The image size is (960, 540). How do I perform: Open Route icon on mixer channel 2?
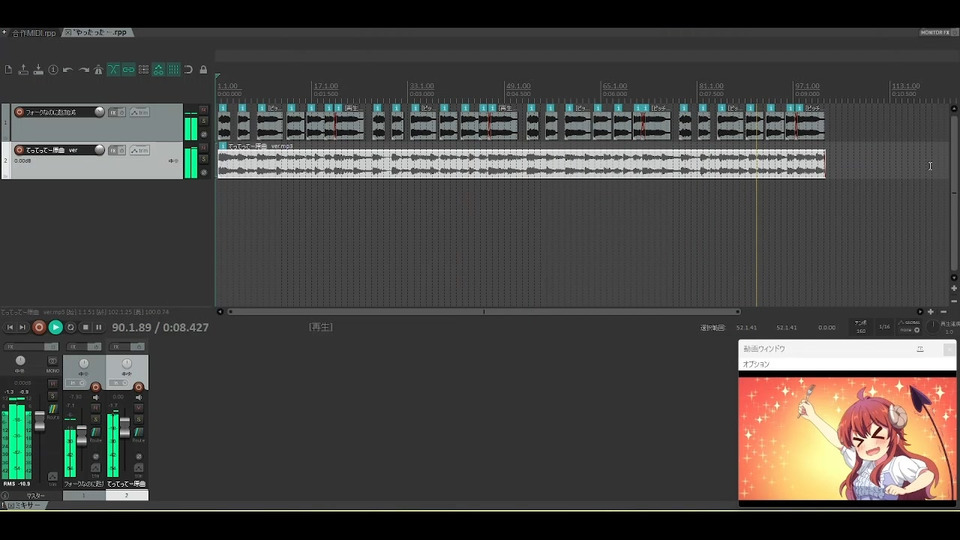point(138,432)
